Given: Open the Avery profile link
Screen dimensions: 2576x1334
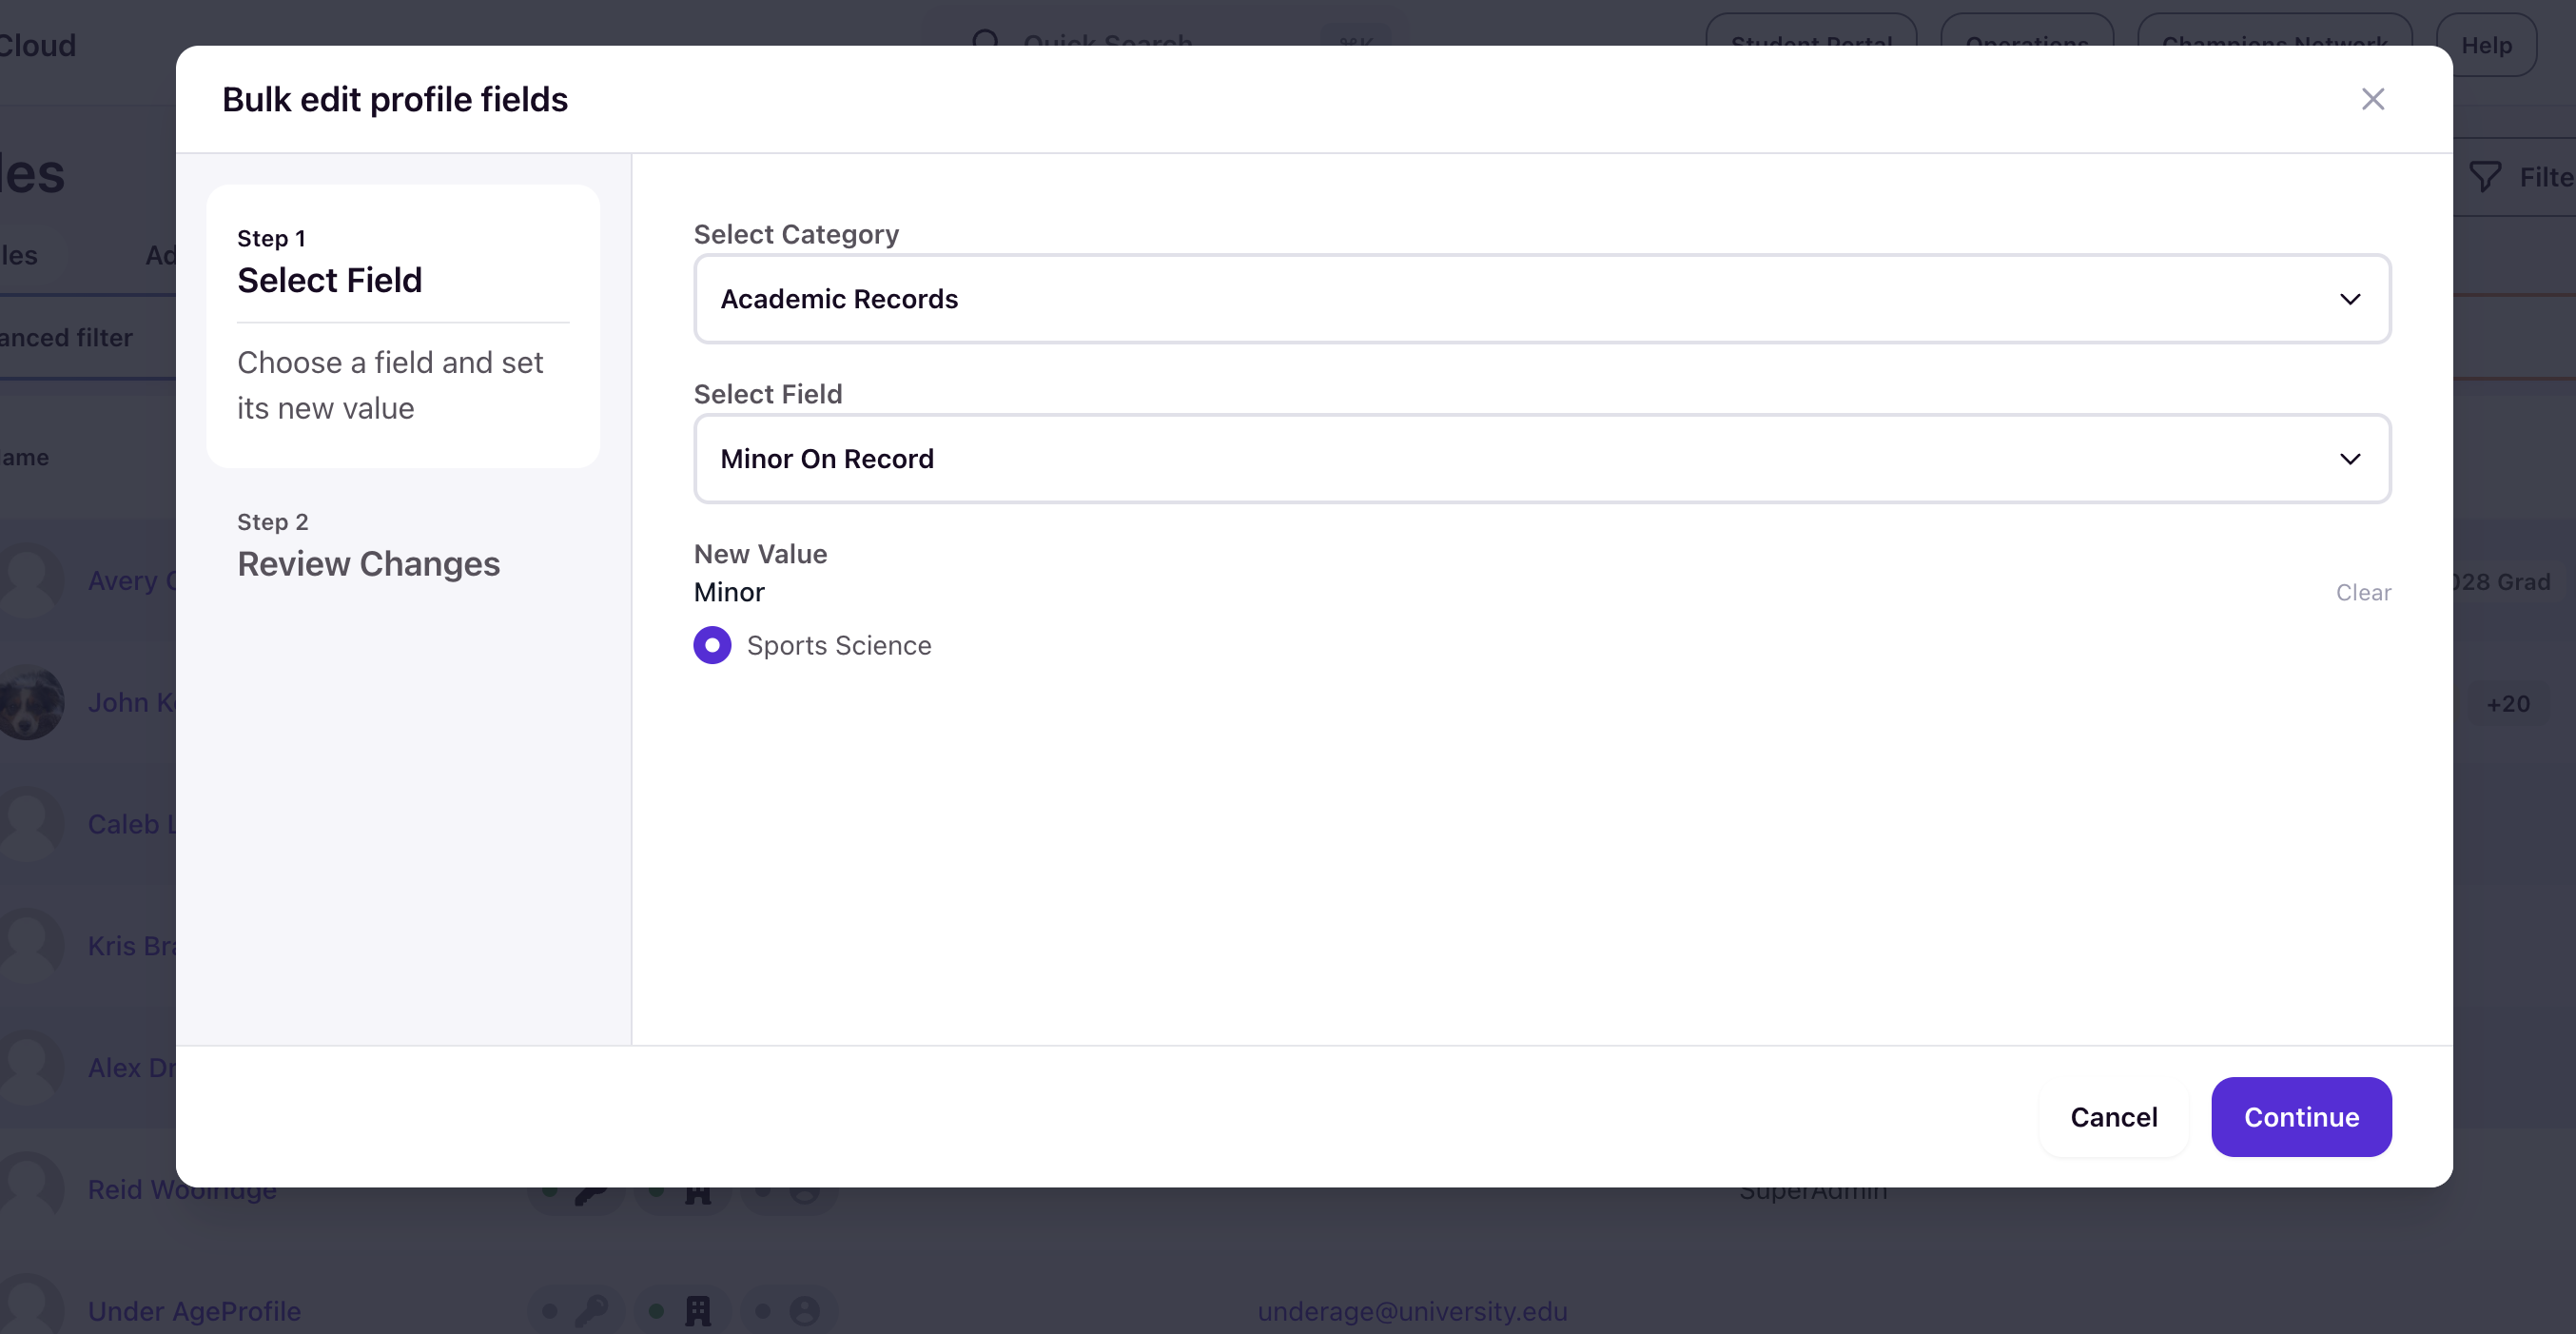Looking at the screenshot, I should (132, 581).
